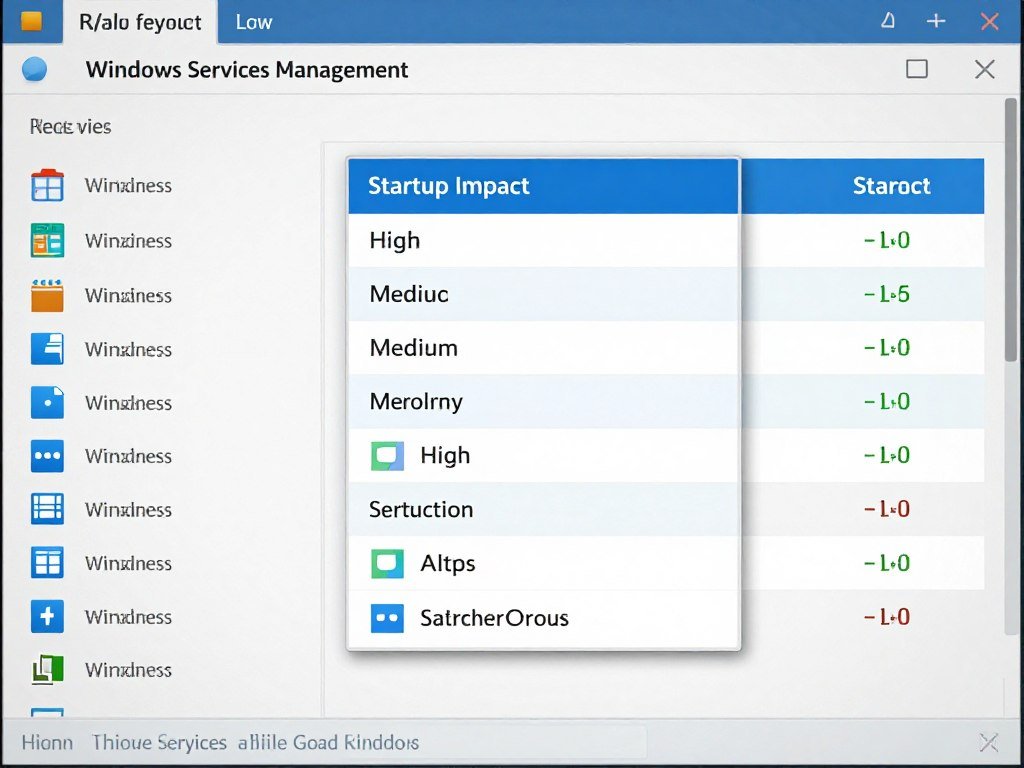Select the R/alo feyouct tab

click(140, 21)
